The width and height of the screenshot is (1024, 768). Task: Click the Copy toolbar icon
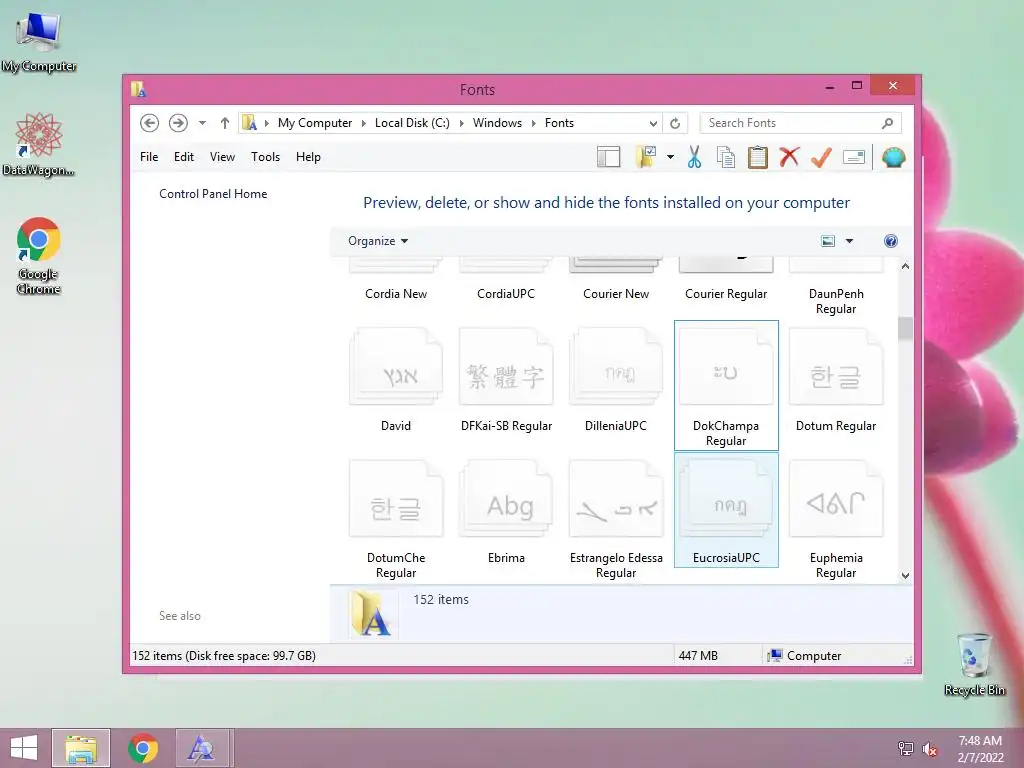pos(726,157)
